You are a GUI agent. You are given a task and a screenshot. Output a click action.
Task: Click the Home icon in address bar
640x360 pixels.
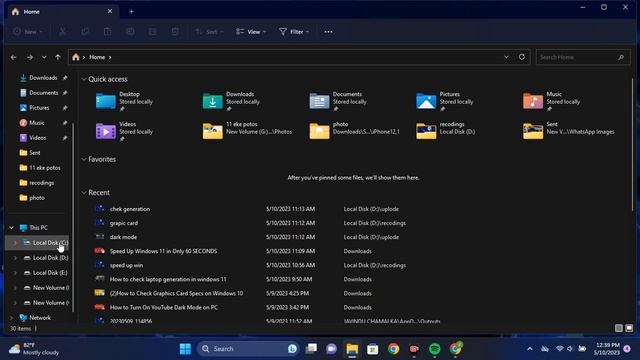pyautogui.click(x=76, y=57)
